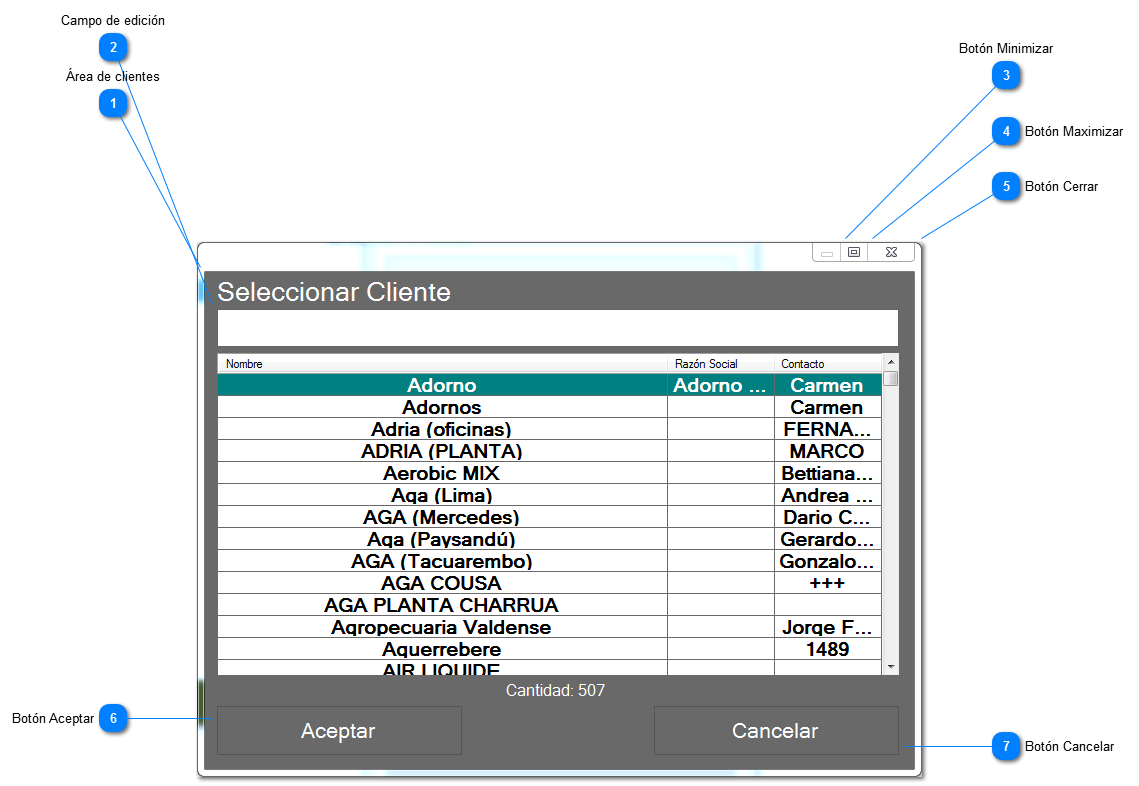Viewport: 1139px width, 786px height.
Task: Choose the Adria (oficinas) client
Action: 442,429
